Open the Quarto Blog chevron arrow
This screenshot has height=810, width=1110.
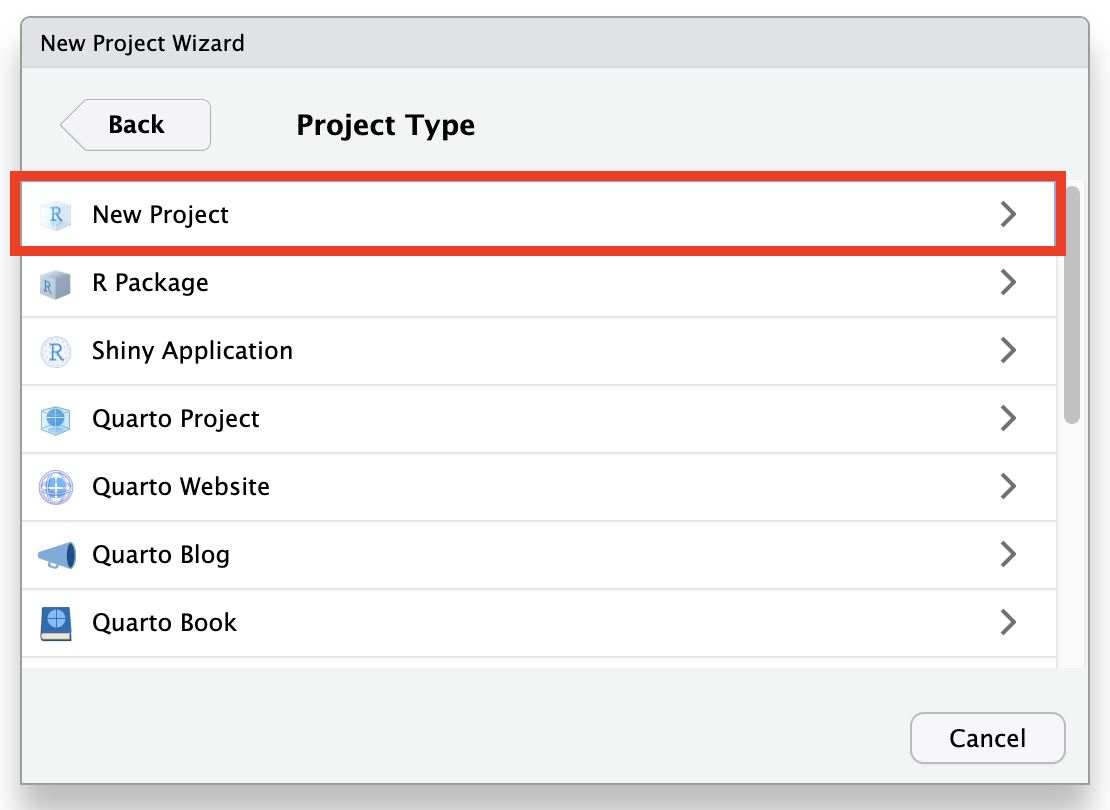pyautogui.click(x=1008, y=555)
